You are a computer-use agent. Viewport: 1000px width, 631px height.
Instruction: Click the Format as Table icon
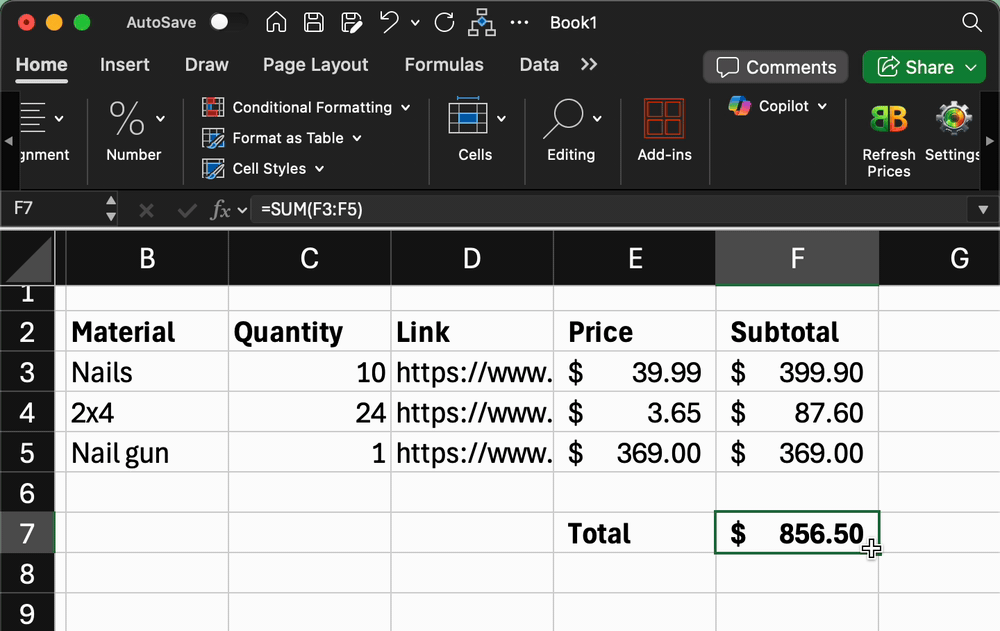tap(213, 138)
